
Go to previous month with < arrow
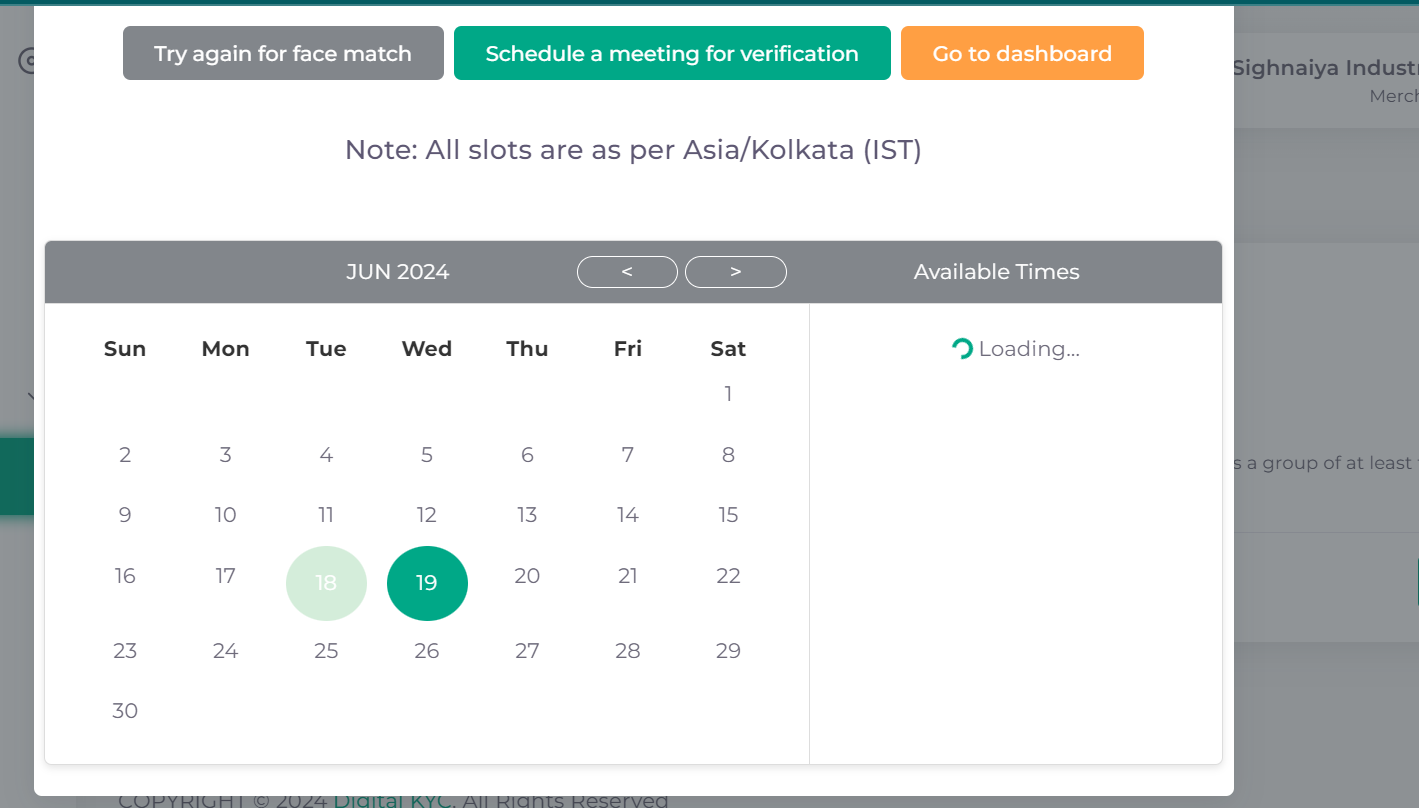pos(627,272)
